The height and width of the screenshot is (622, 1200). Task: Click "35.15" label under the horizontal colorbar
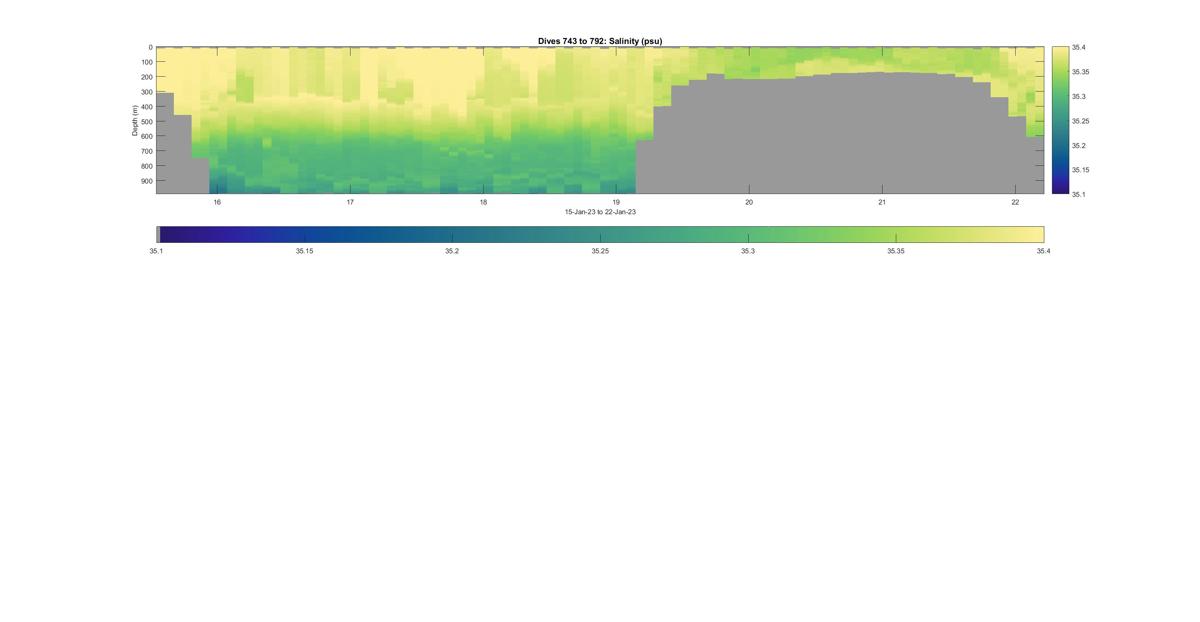[x=304, y=251]
